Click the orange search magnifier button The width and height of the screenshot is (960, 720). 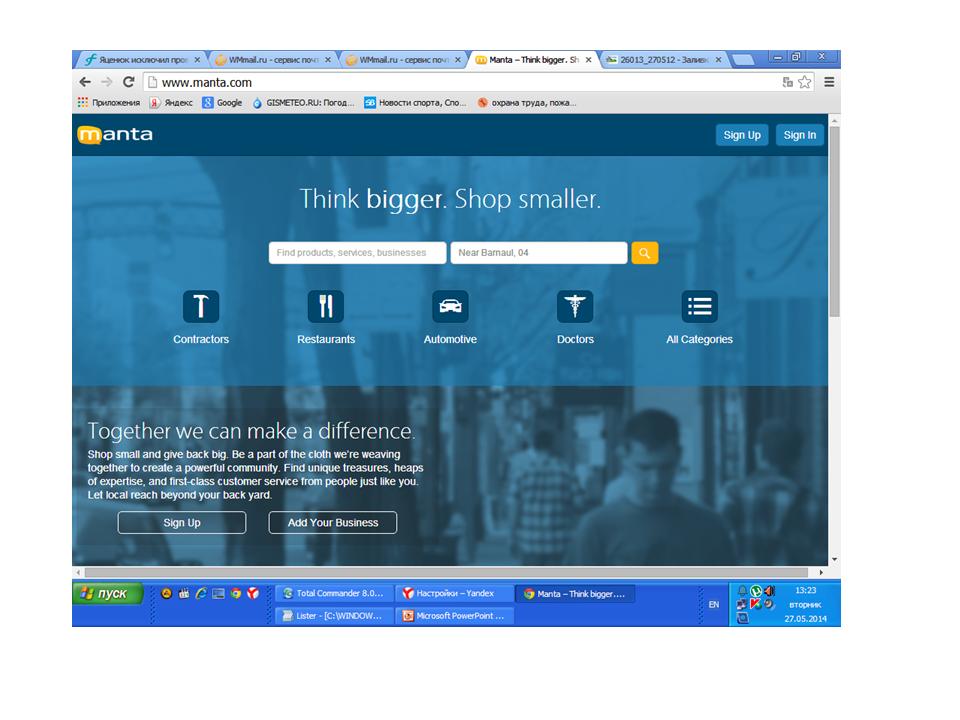click(645, 253)
